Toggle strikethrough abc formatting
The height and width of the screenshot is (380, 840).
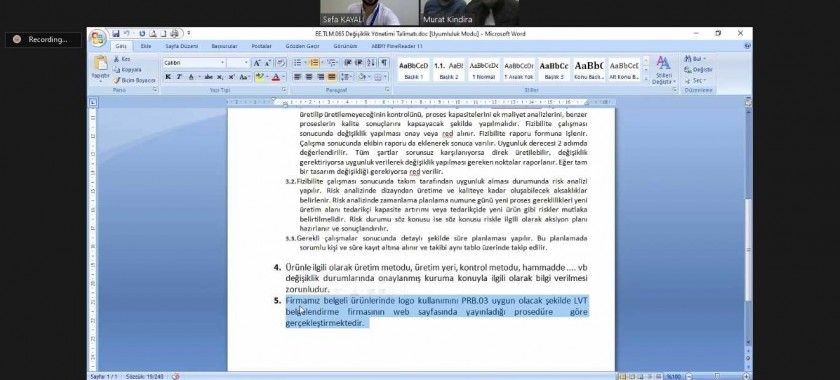(208, 77)
